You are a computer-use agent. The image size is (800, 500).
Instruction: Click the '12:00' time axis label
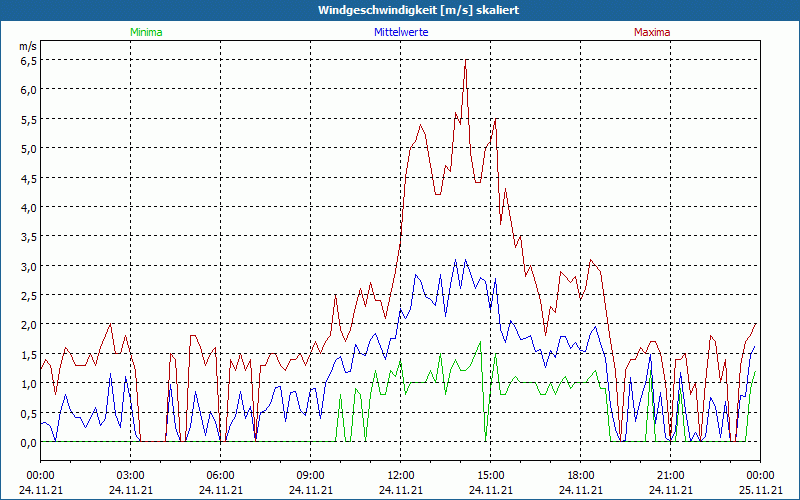401,476
